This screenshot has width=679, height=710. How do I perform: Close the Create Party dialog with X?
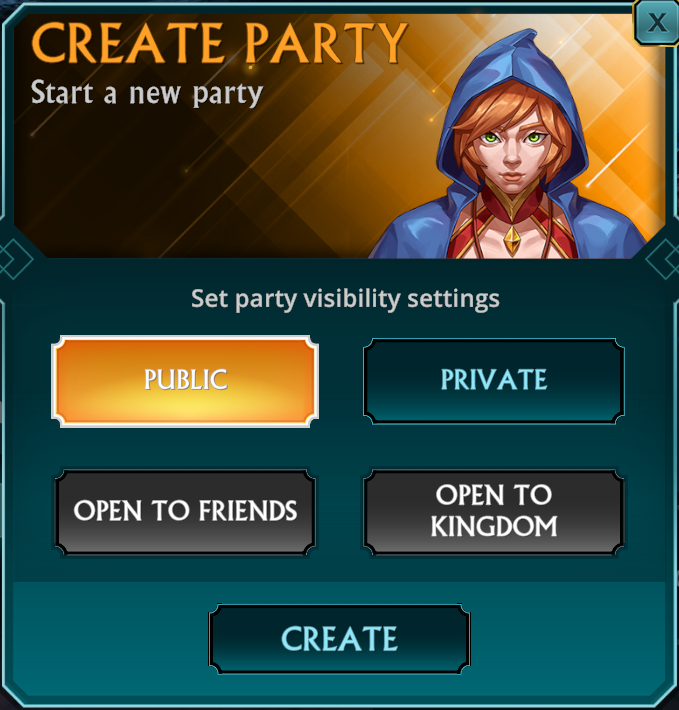click(x=656, y=23)
